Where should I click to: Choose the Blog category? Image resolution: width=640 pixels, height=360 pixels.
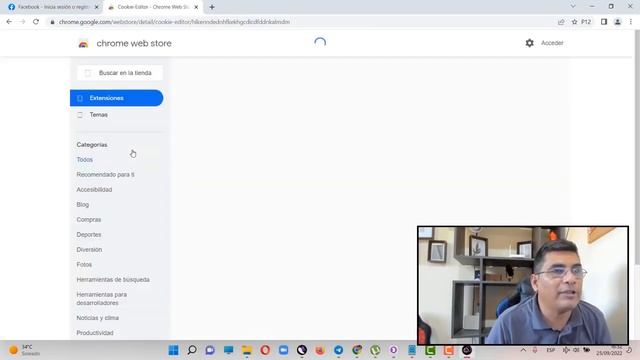(x=82, y=204)
